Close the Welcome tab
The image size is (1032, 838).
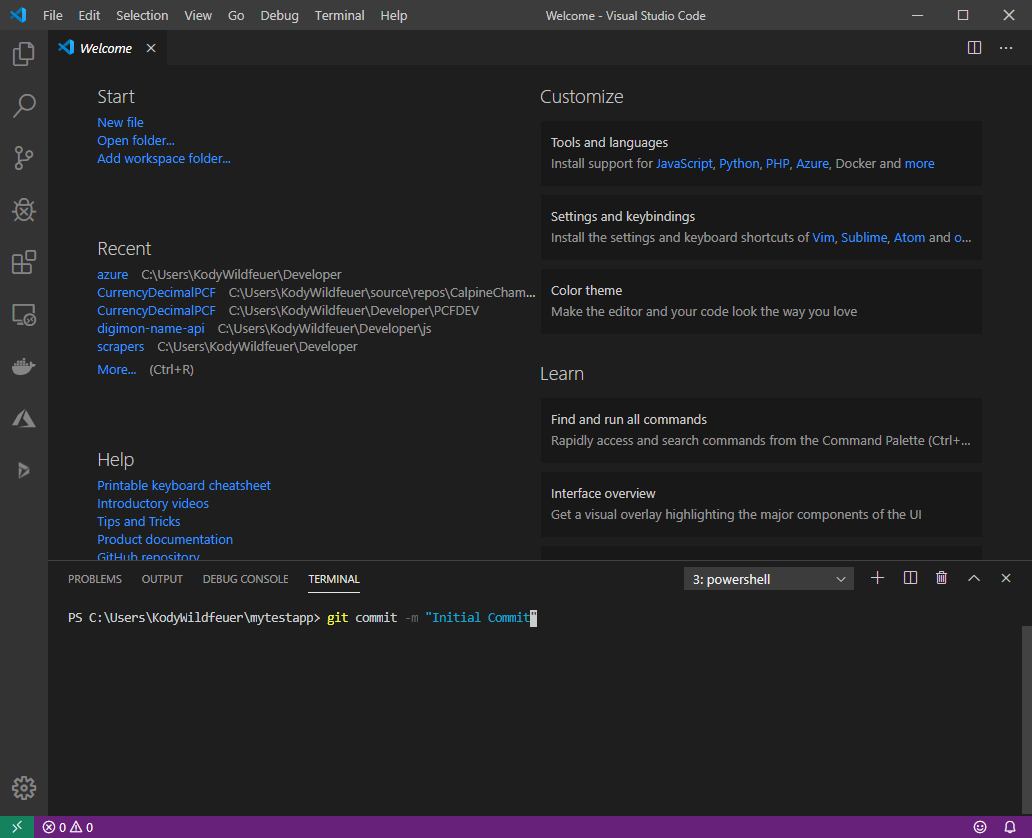151,48
